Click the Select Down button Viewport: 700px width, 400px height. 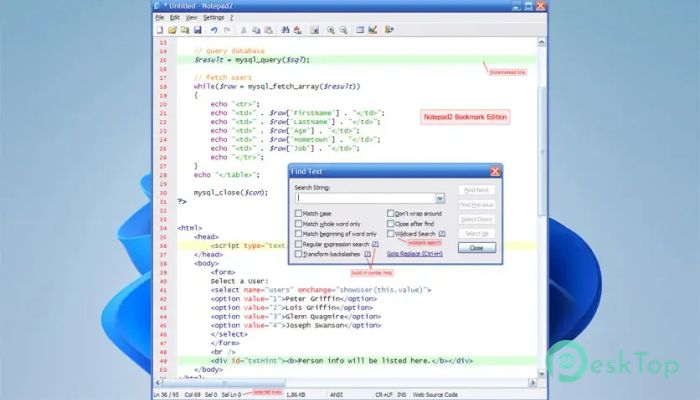(x=477, y=219)
